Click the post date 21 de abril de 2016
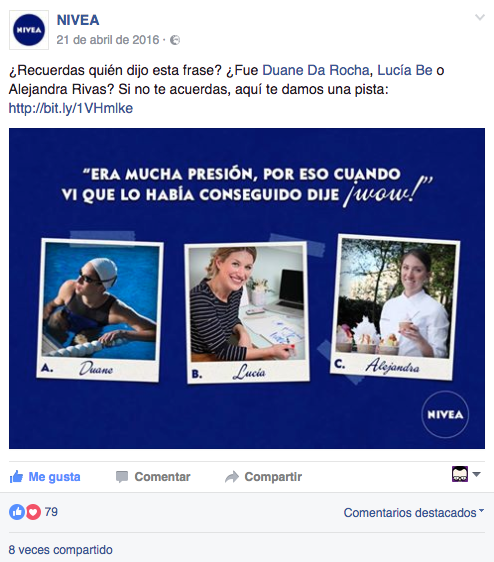This screenshot has height=562, width=494. click(108, 39)
